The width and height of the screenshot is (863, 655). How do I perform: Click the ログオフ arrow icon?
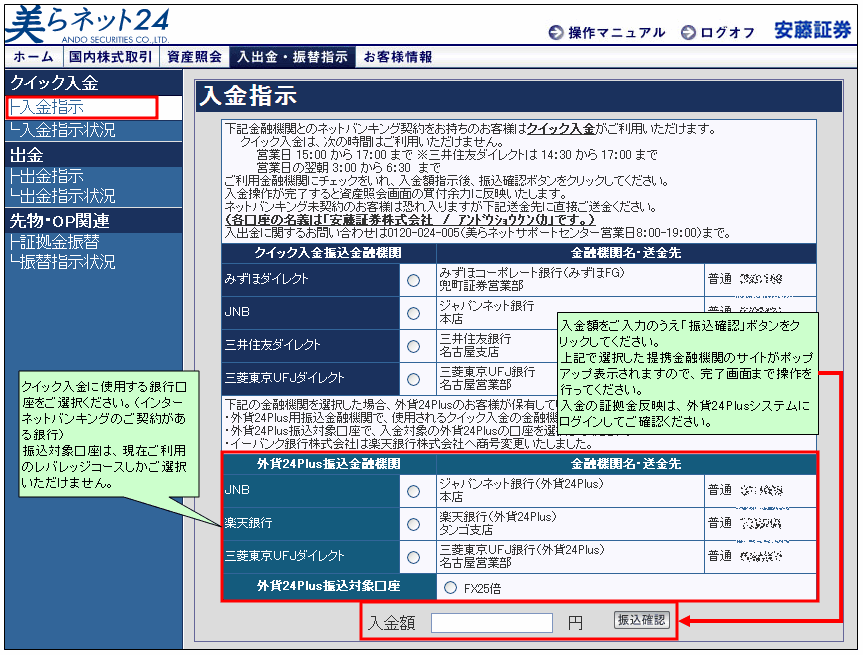point(688,32)
